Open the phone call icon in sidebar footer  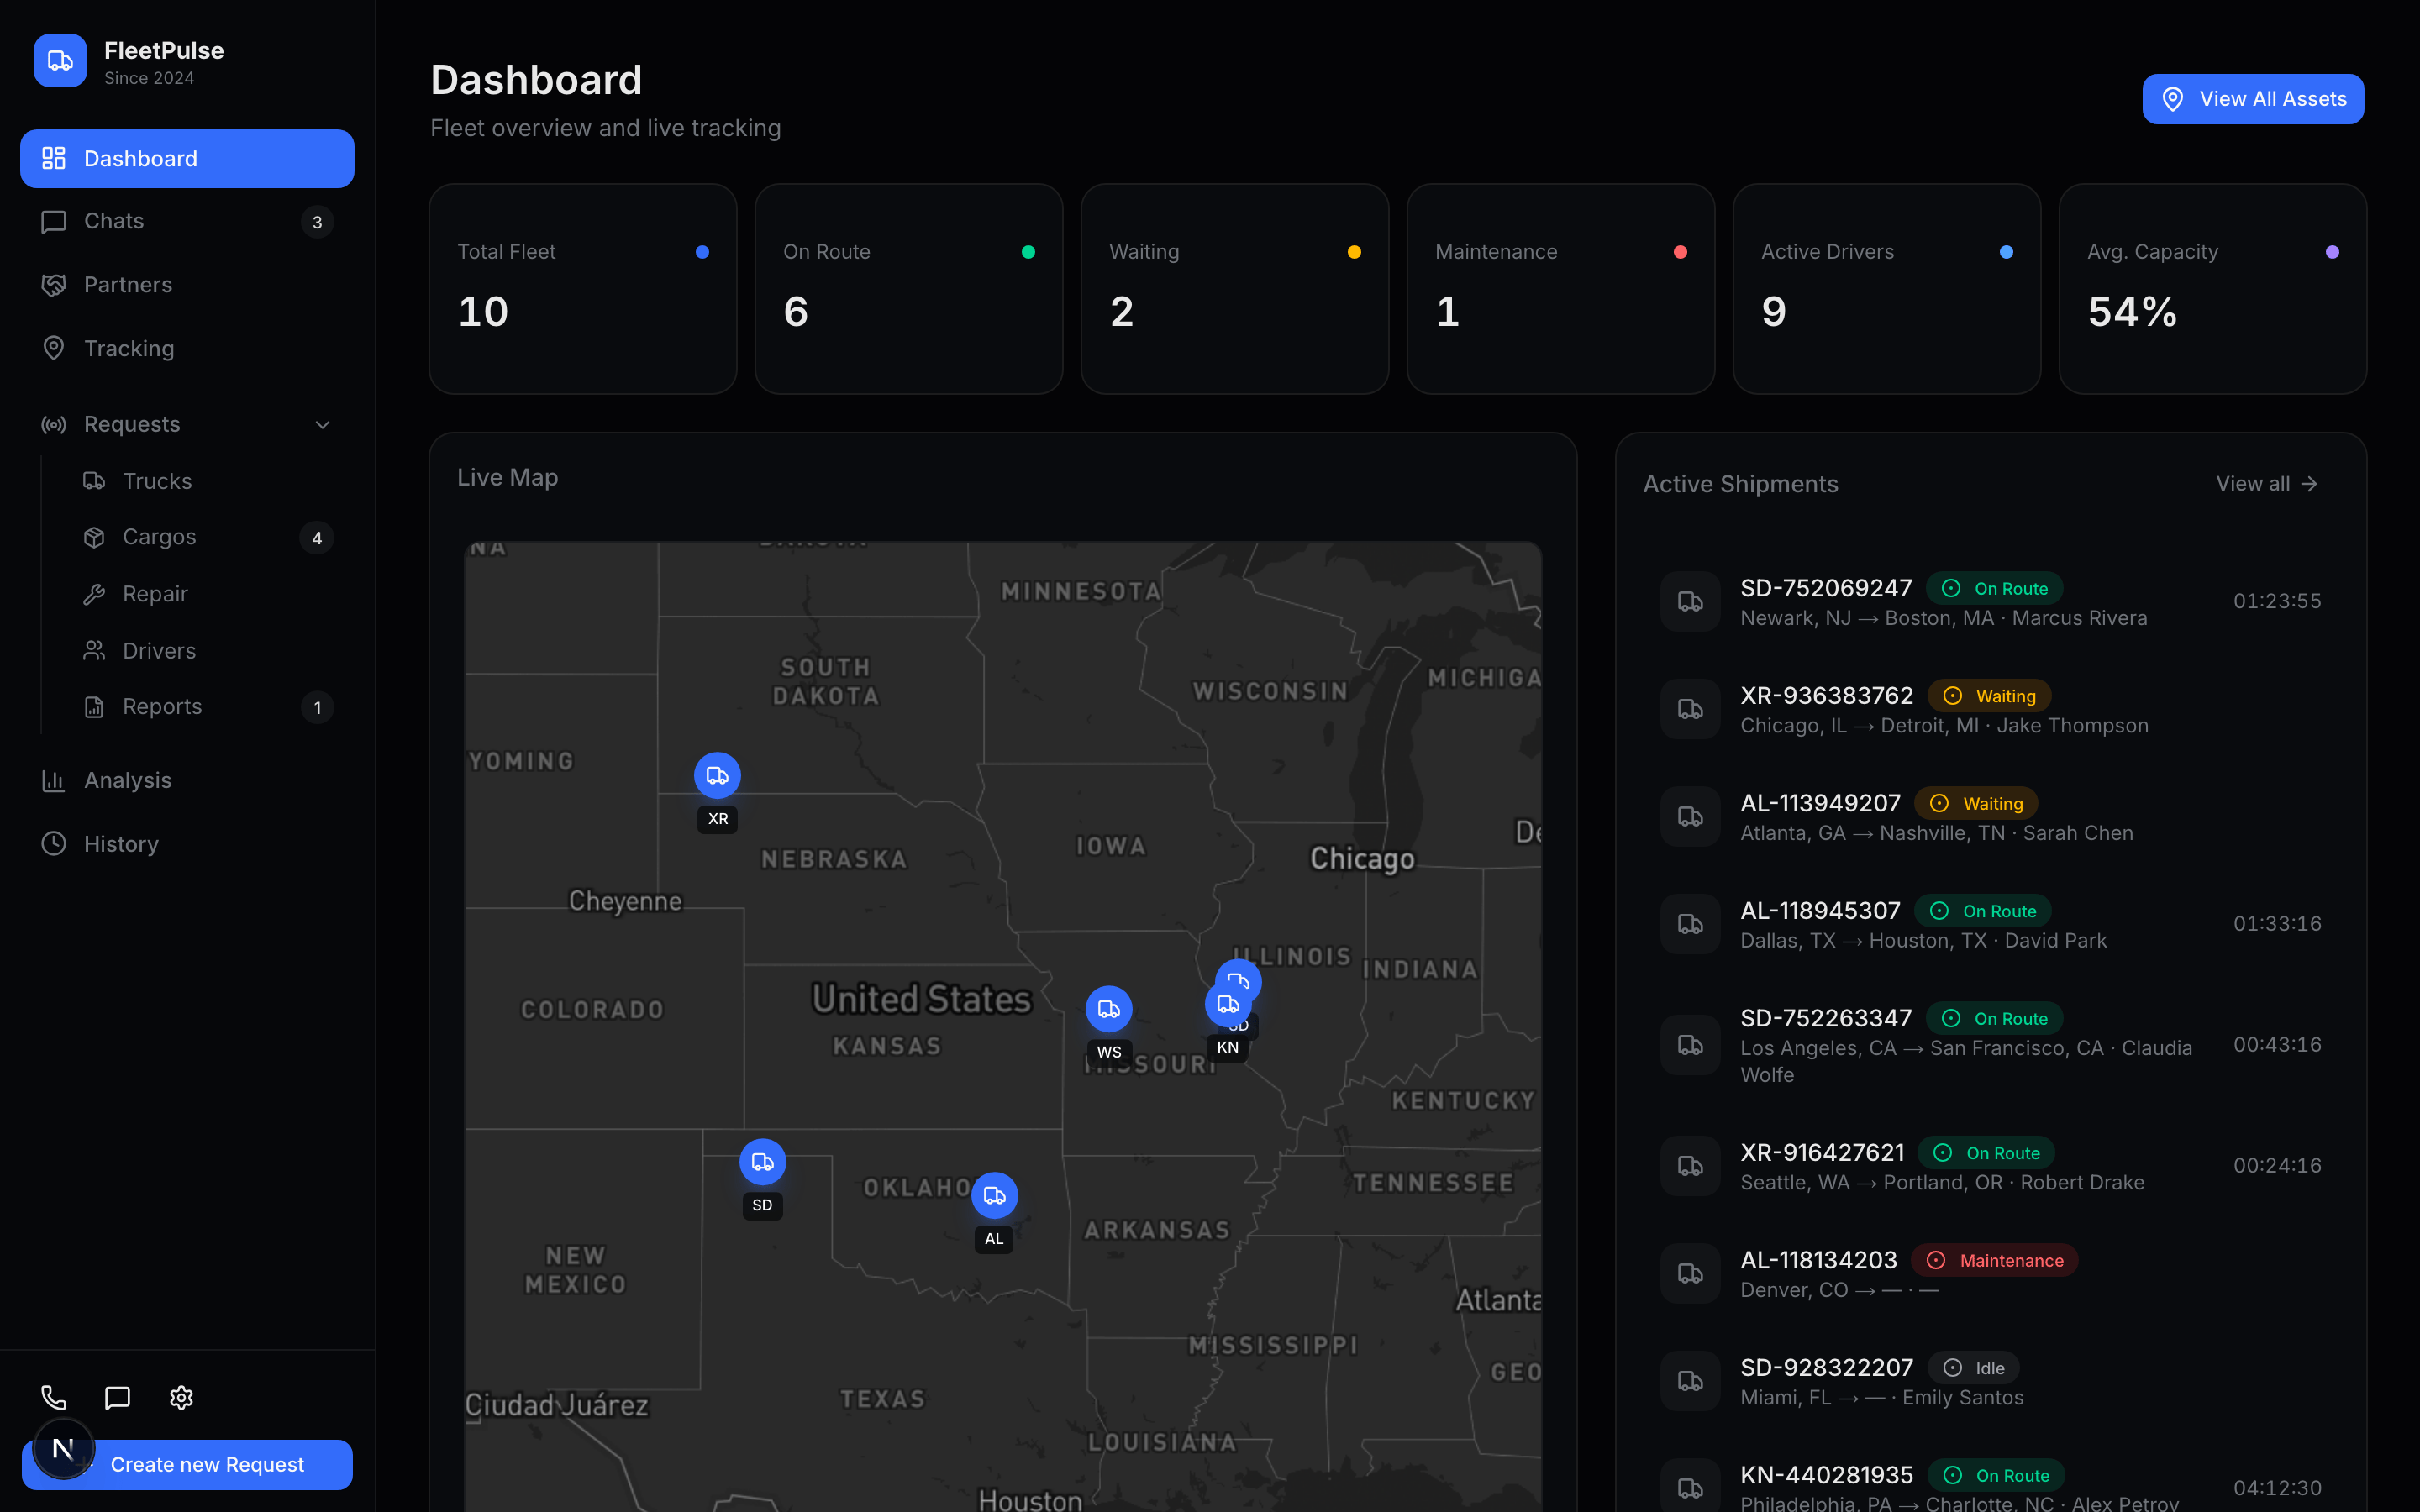(54, 1397)
